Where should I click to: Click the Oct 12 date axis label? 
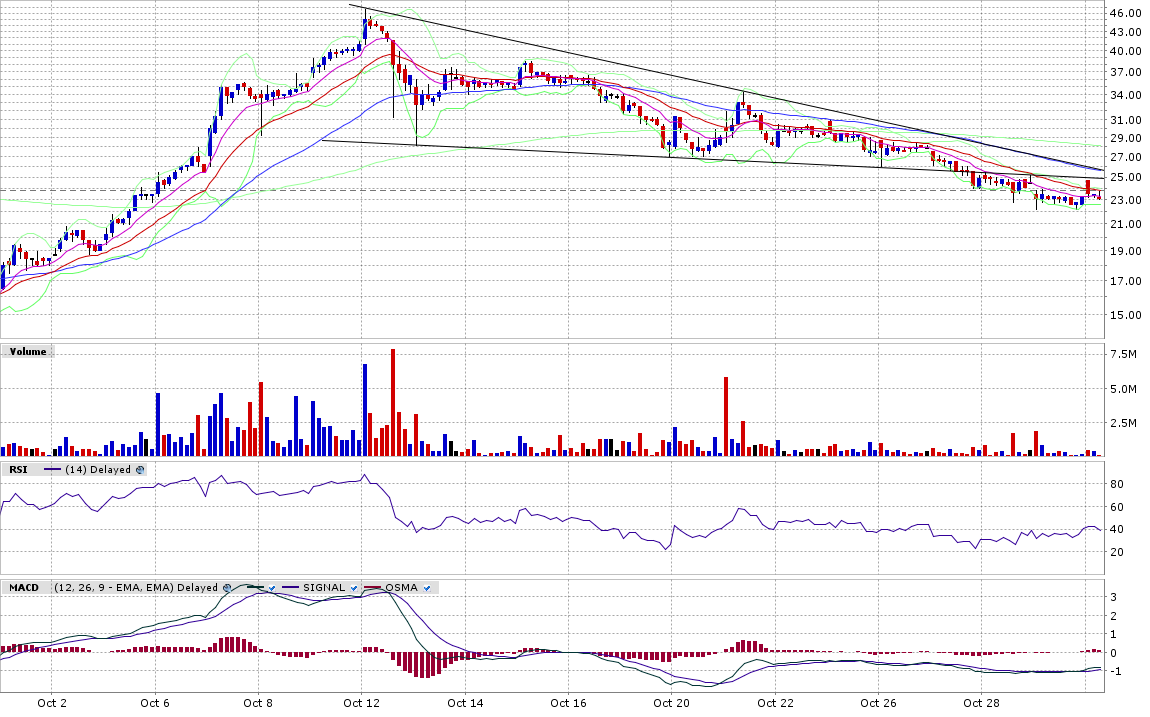[x=362, y=703]
